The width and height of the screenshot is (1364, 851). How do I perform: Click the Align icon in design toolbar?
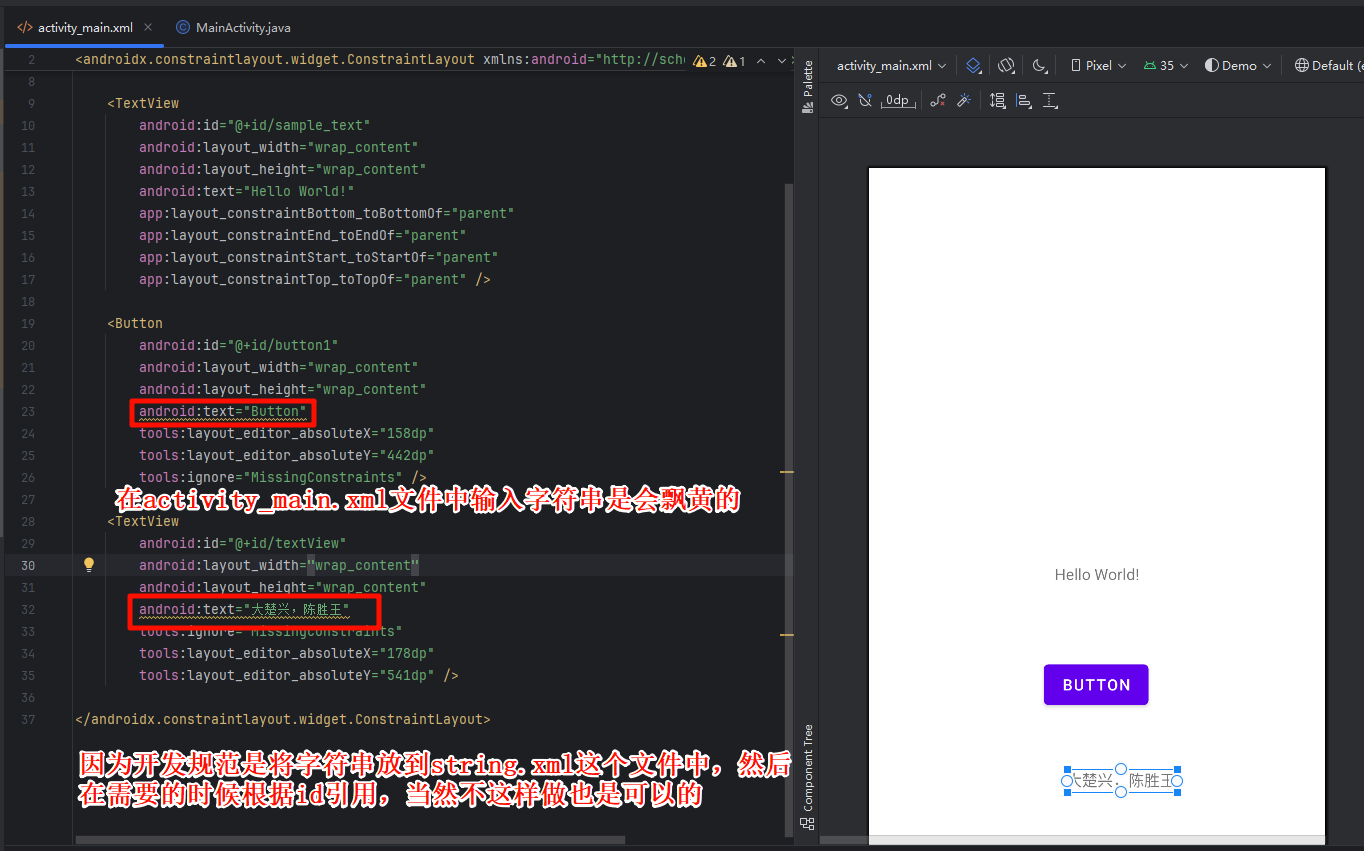tap(1023, 100)
